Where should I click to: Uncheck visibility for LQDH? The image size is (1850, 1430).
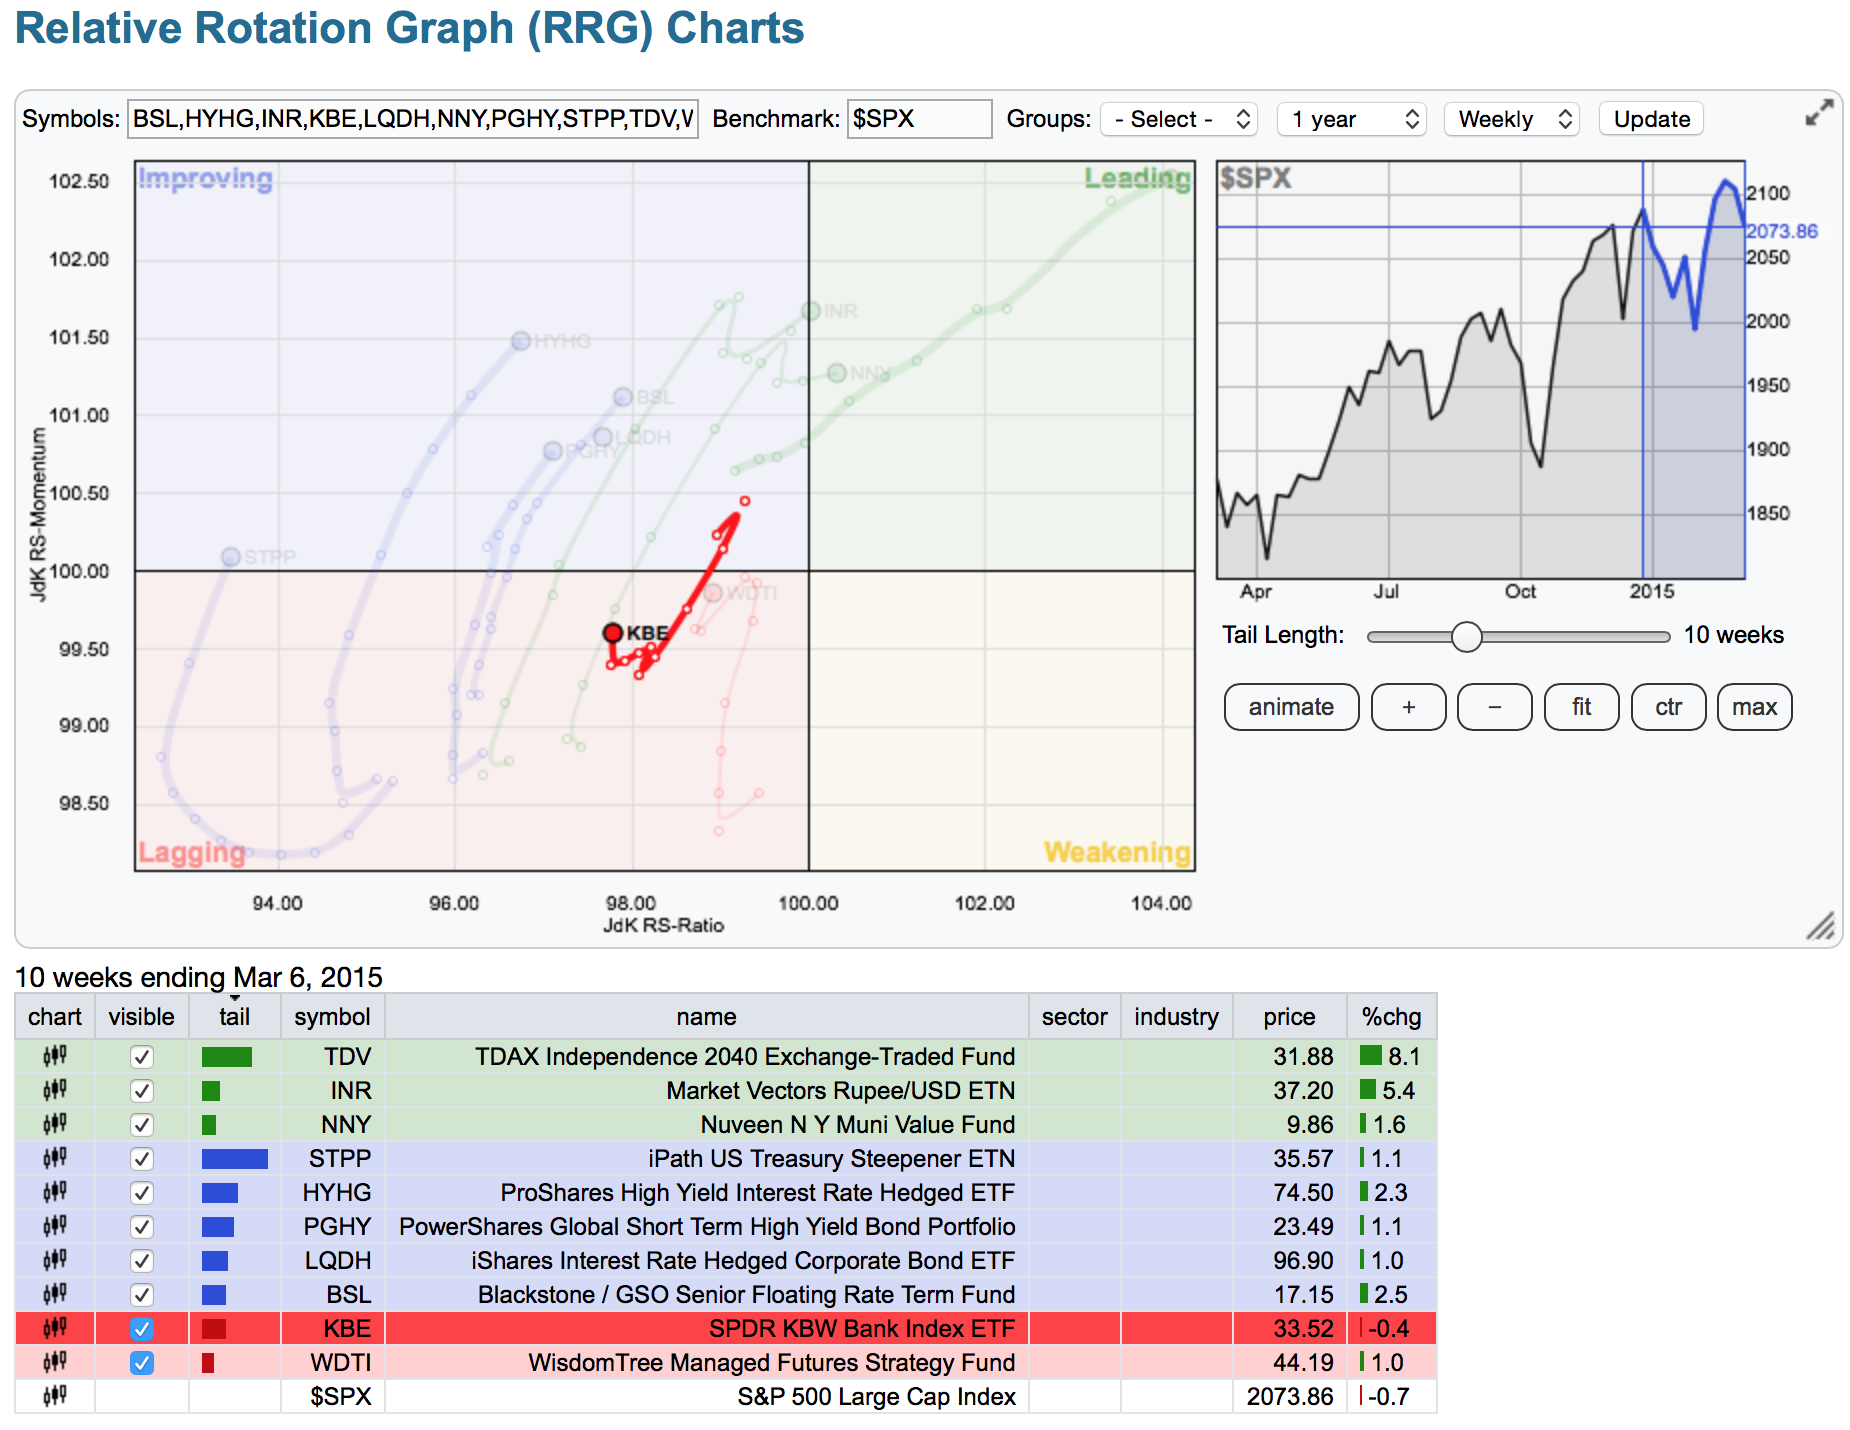142,1261
